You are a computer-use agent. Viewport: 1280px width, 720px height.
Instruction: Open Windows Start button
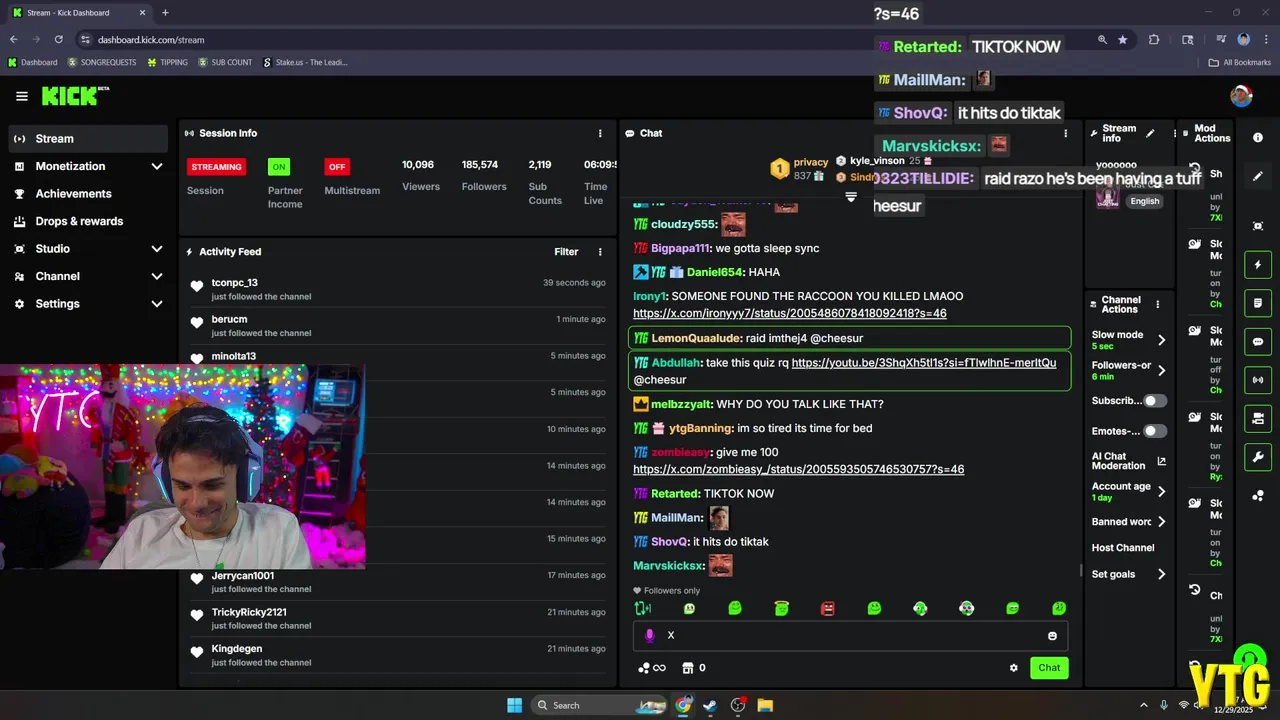[514, 705]
